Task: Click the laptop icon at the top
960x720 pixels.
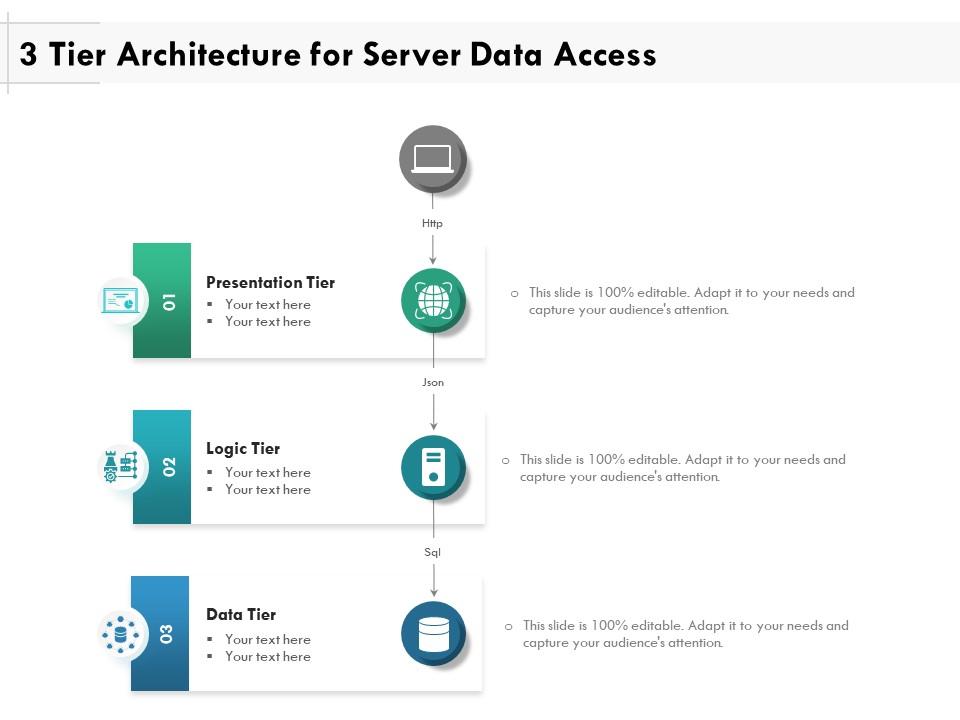Action: point(432,157)
